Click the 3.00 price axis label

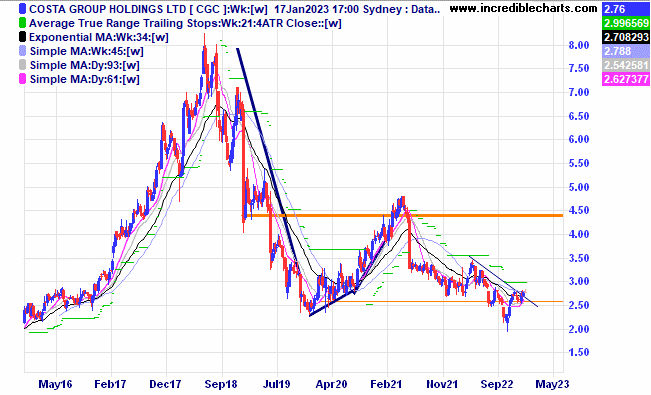(x=579, y=282)
